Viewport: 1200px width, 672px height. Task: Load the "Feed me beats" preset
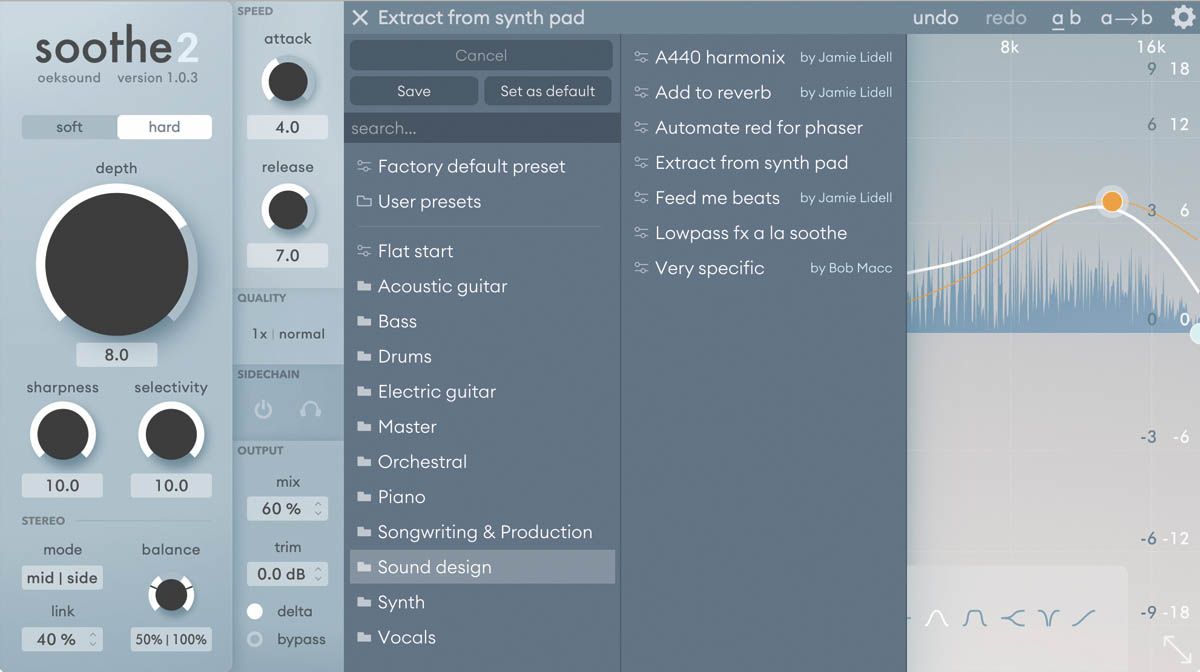pyautogui.click(x=717, y=198)
